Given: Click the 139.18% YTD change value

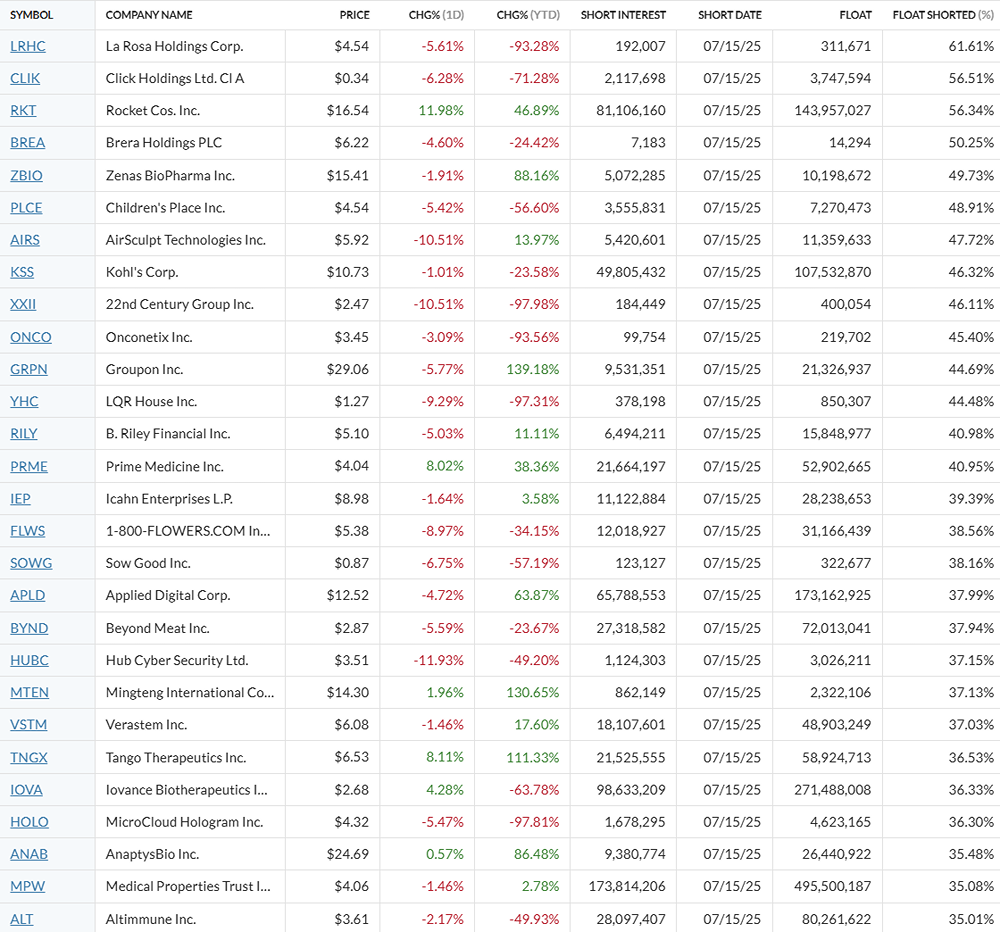Looking at the screenshot, I should pos(533,369).
